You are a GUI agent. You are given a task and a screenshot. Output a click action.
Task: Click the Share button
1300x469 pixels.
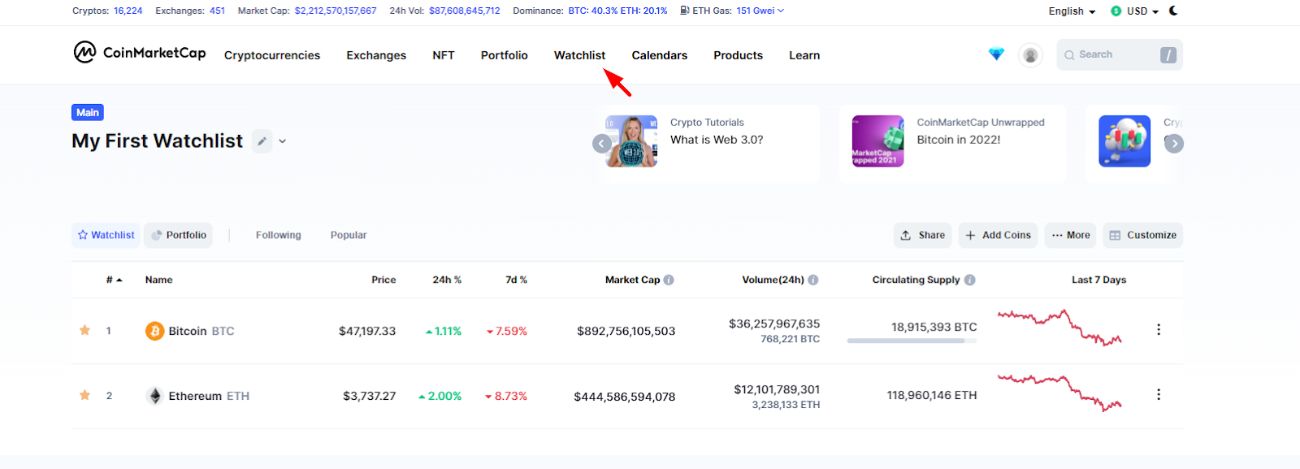(921, 235)
